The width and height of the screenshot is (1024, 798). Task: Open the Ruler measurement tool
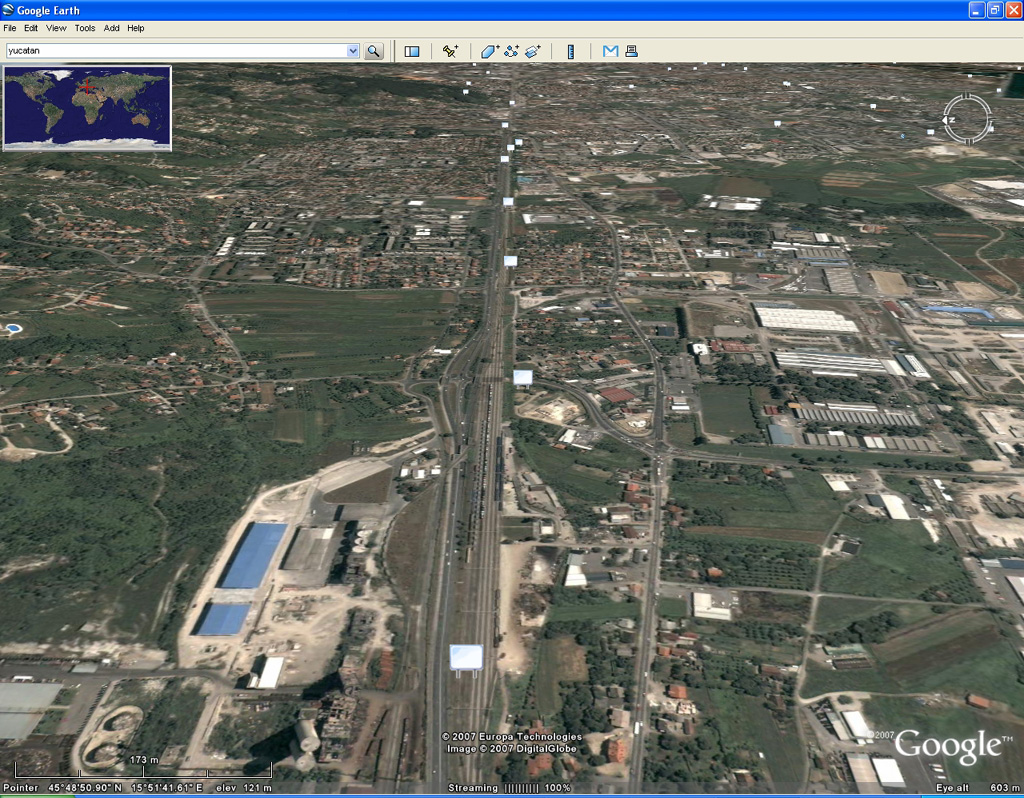coord(571,51)
